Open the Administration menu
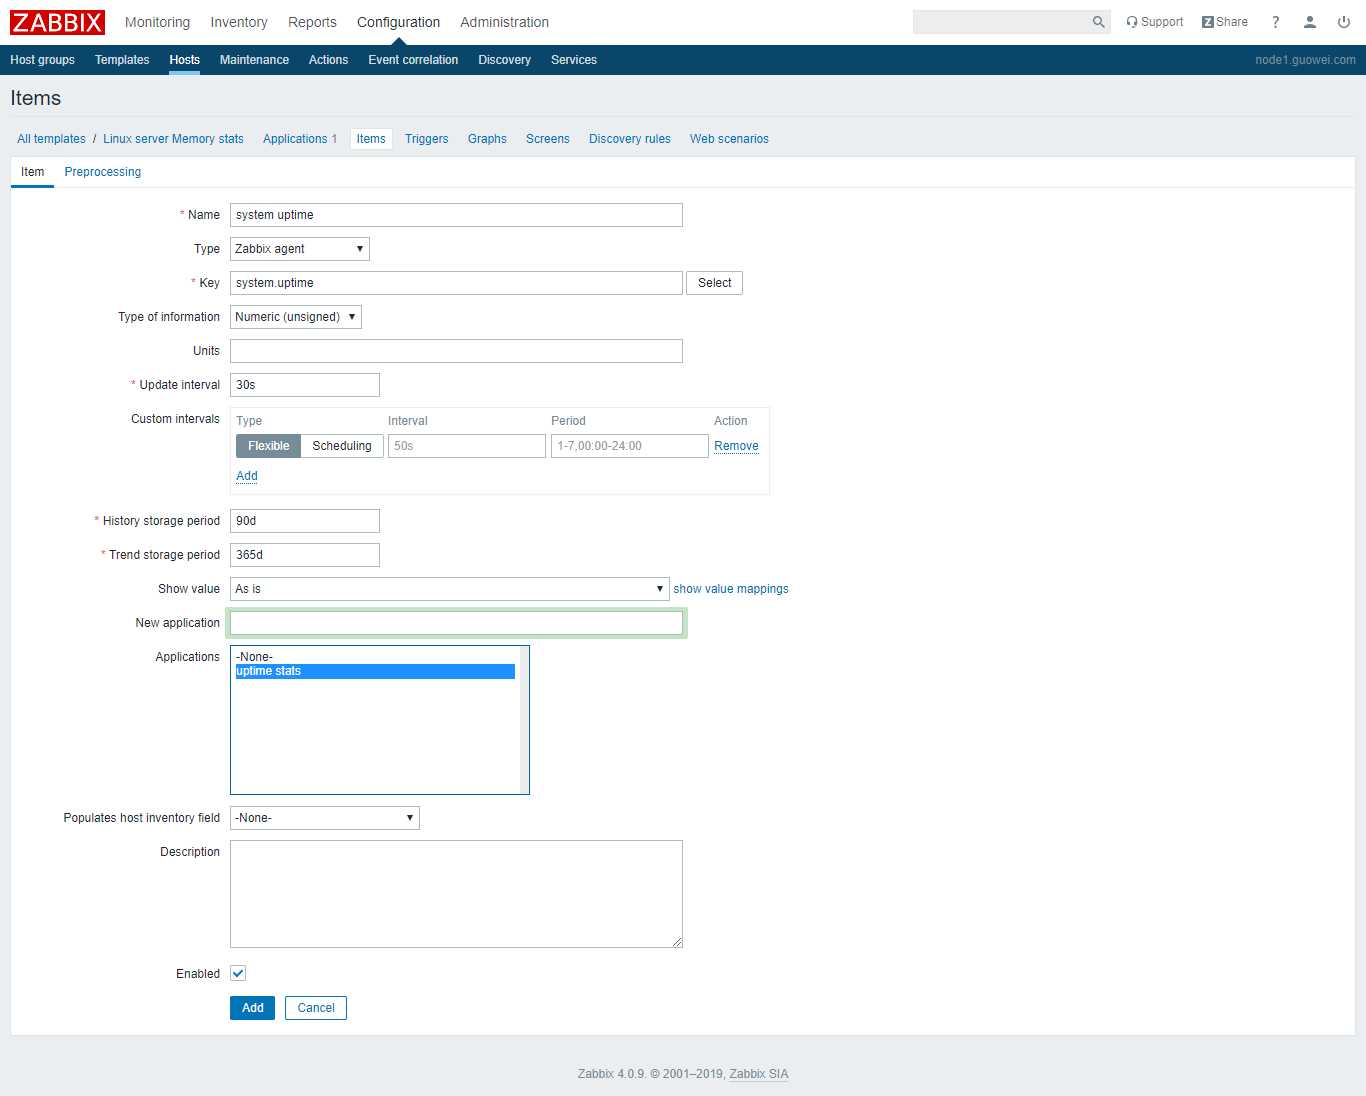Screen dimensions: 1366x1096 pos(504,22)
